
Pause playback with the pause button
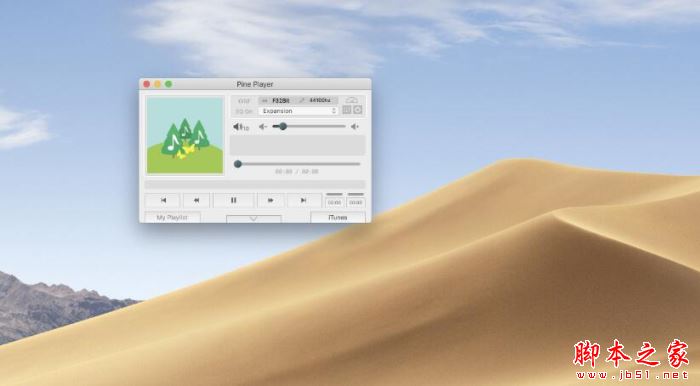tap(233, 200)
